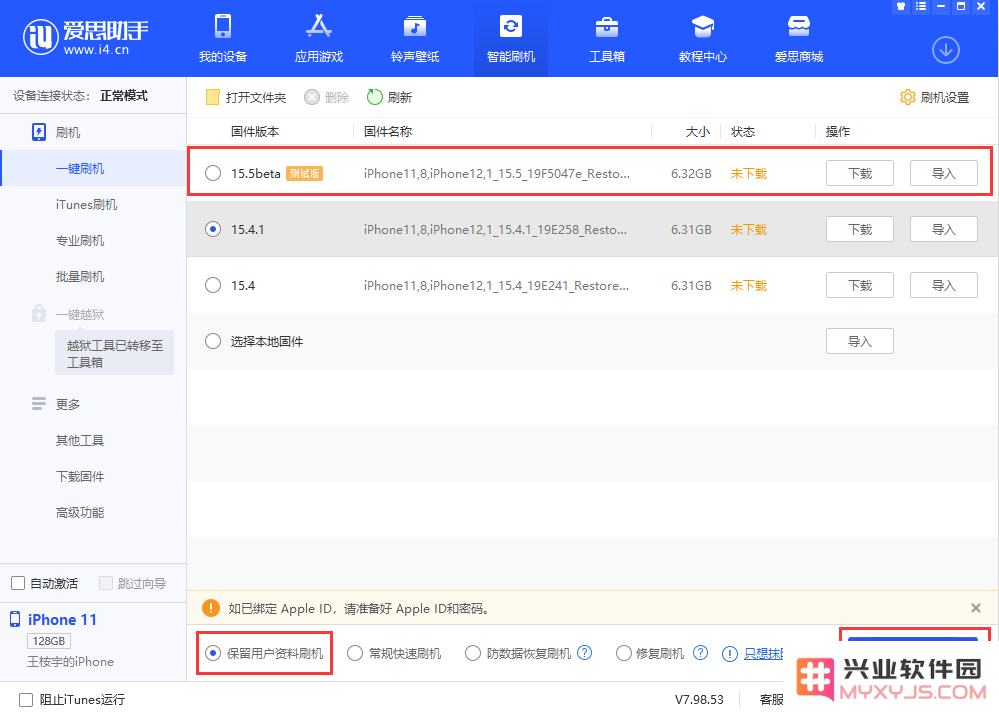Viewport: 999px width, 716px height.
Task: Click the 128GB storage badge
Action: pyautogui.click(x=49, y=641)
